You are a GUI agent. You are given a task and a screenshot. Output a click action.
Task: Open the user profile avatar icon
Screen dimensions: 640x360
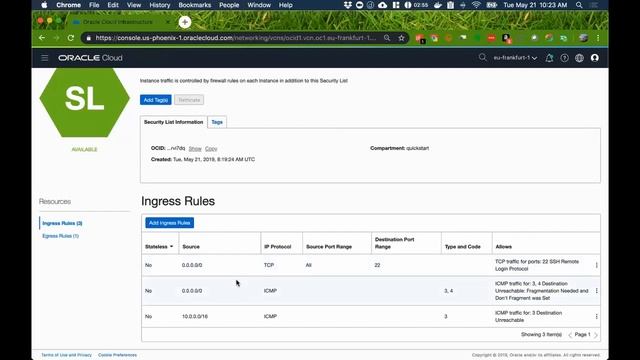[x=595, y=58]
